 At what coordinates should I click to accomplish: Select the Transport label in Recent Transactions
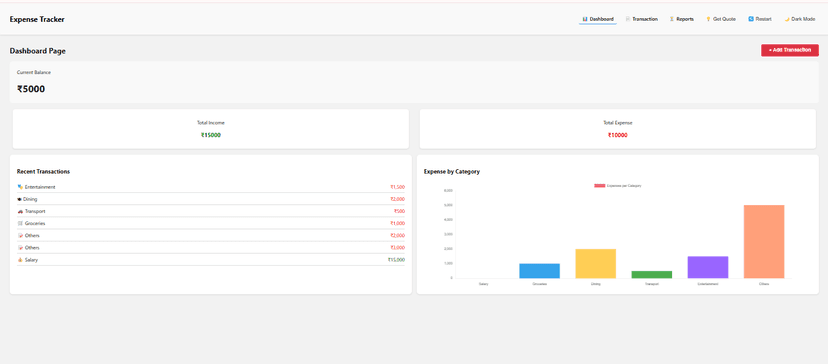pos(35,211)
